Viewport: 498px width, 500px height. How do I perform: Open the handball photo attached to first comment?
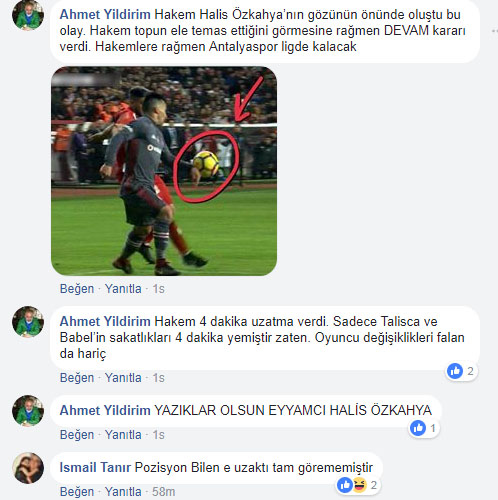(x=164, y=171)
